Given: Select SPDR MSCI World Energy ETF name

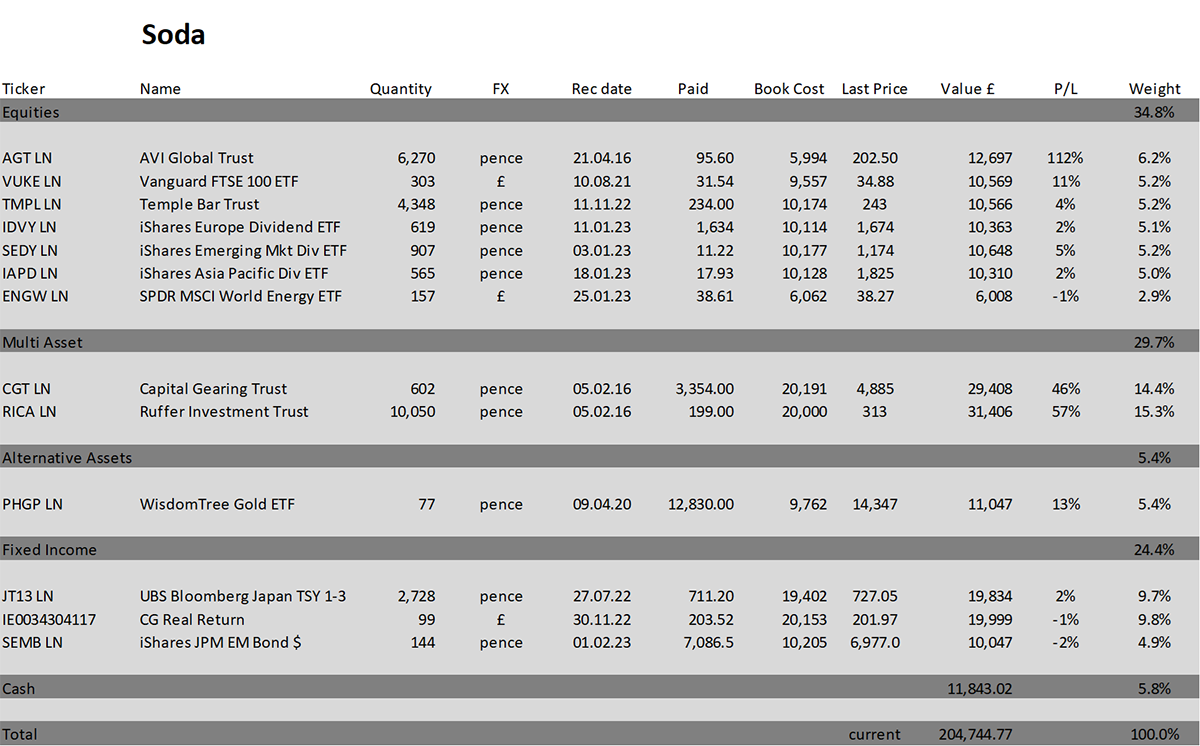Looking at the screenshot, I should (241, 296).
